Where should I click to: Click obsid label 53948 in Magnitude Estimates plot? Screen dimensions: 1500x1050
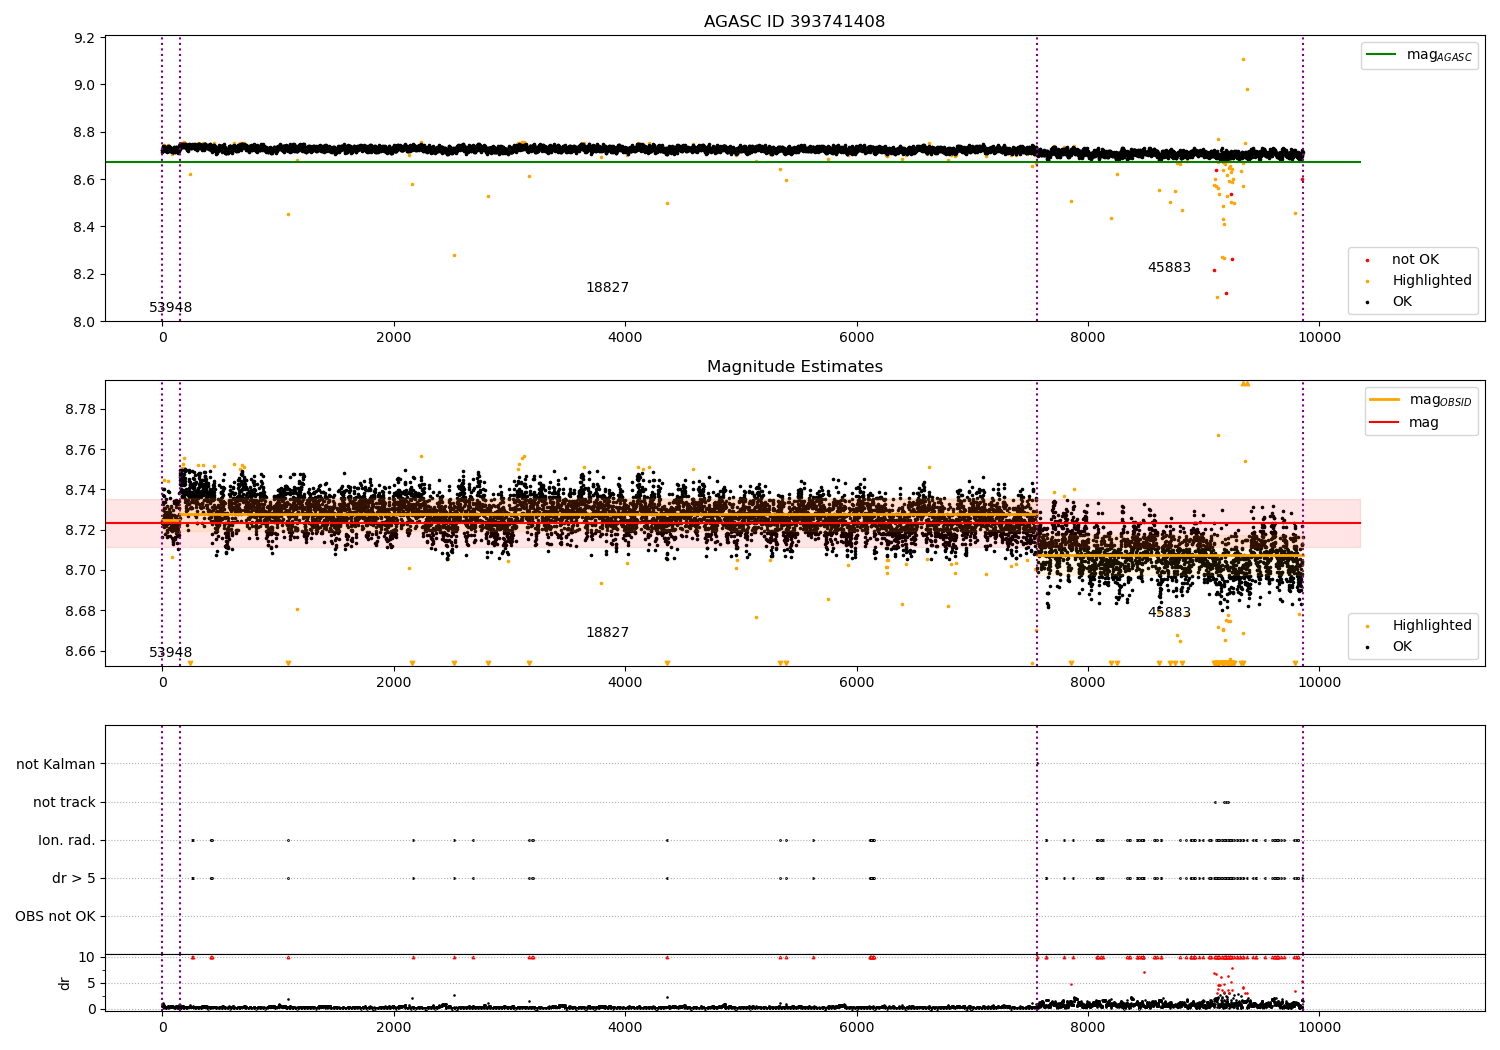171,653
